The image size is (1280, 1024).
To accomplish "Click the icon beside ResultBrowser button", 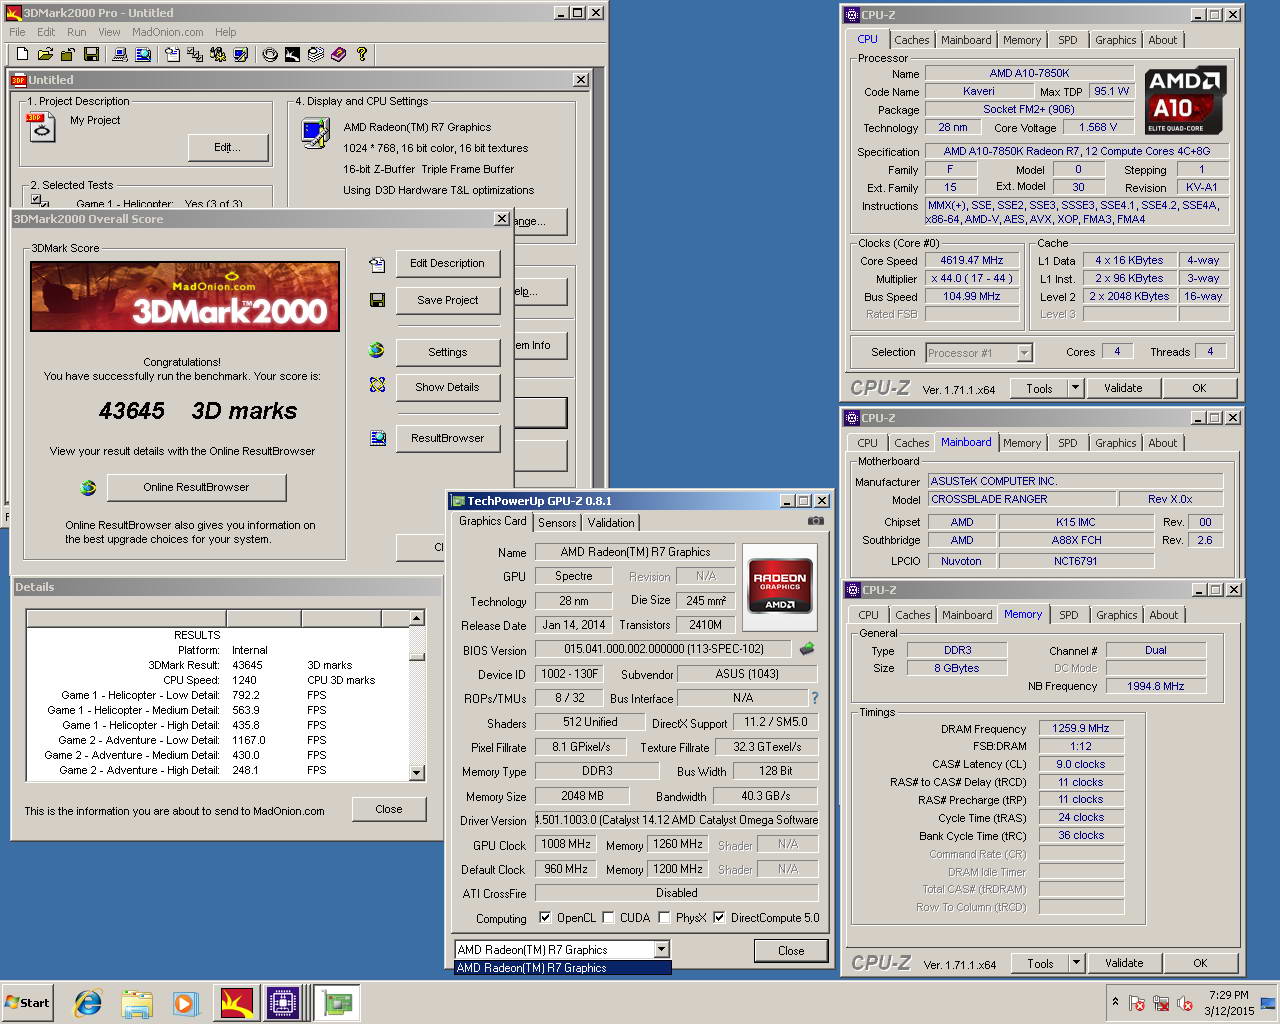I will click(x=377, y=438).
